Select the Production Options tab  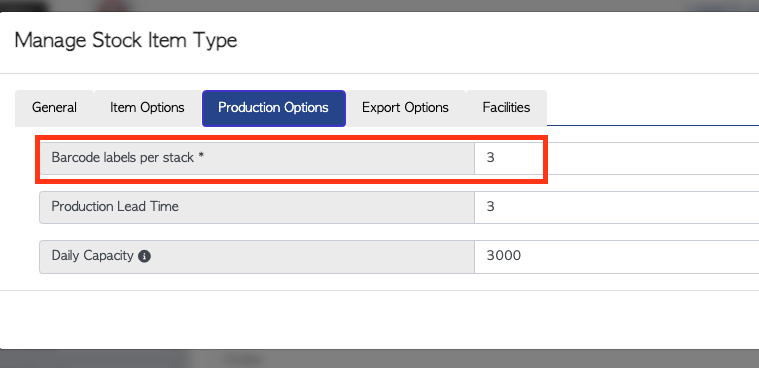click(273, 108)
